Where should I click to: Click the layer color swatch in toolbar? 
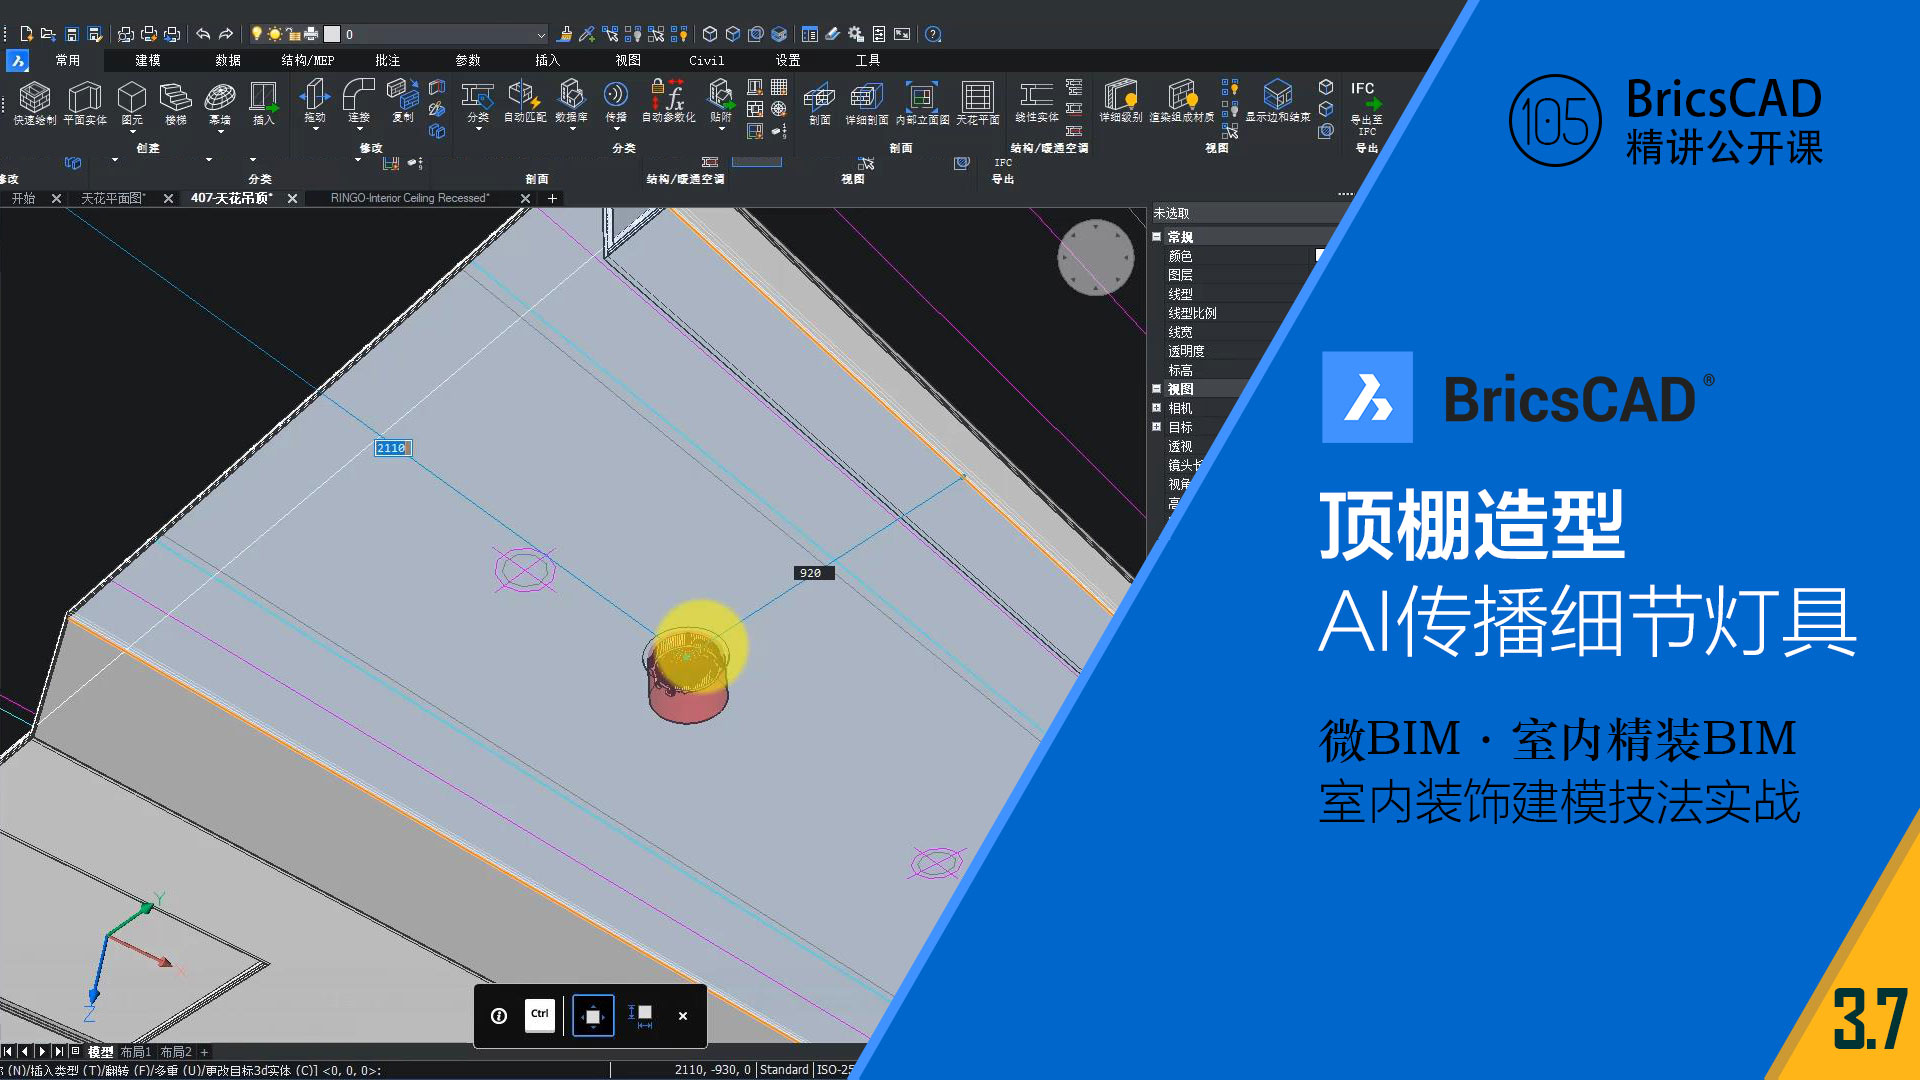pyautogui.click(x=332, y=34)
